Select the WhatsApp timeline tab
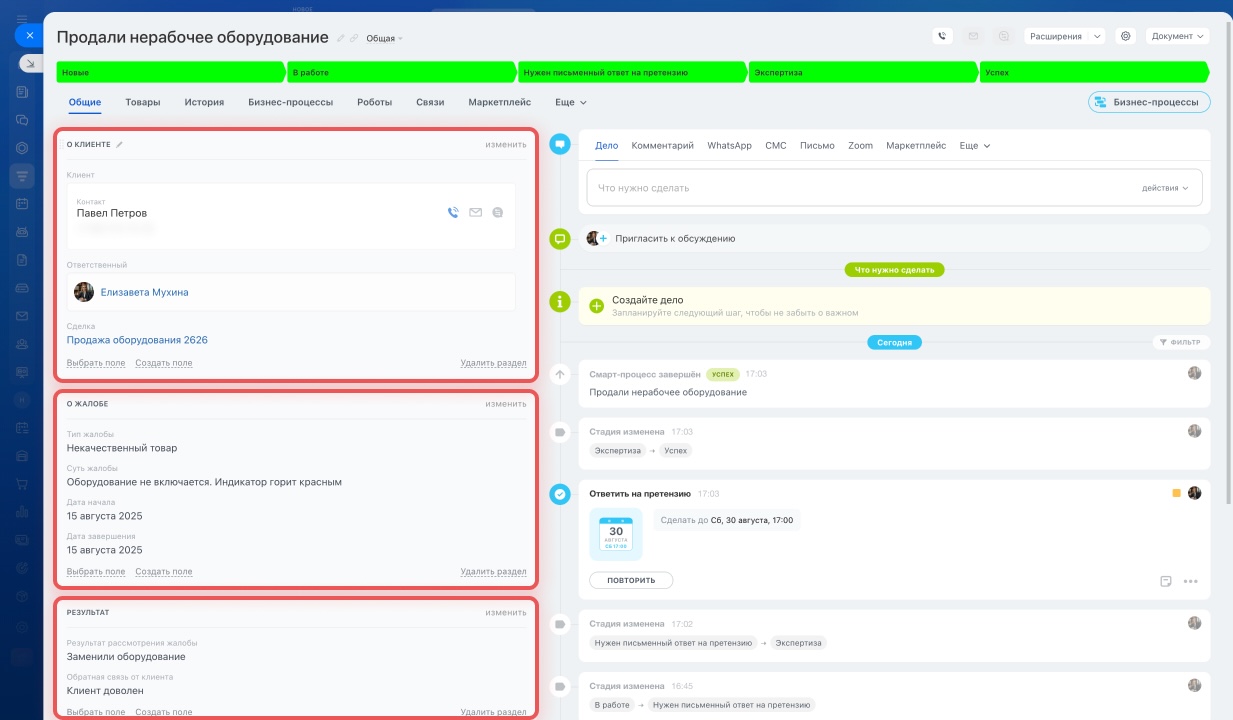Image resolution: width=1233 pixels, height=720 pixels. click(x=729, y=145)
